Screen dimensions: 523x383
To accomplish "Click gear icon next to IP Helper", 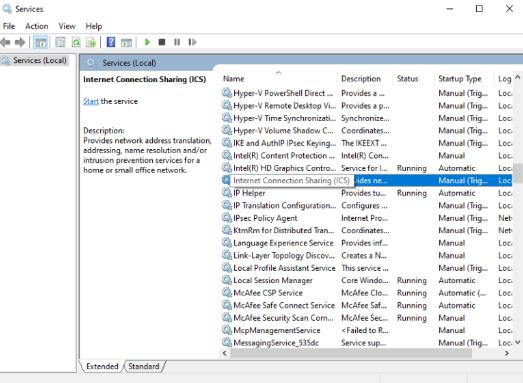I will pos(227,193).
